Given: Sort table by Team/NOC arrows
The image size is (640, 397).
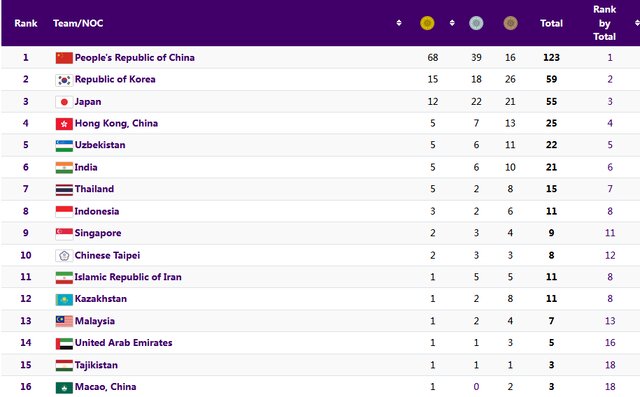Looking at the screenshot, I should point(399,23).
